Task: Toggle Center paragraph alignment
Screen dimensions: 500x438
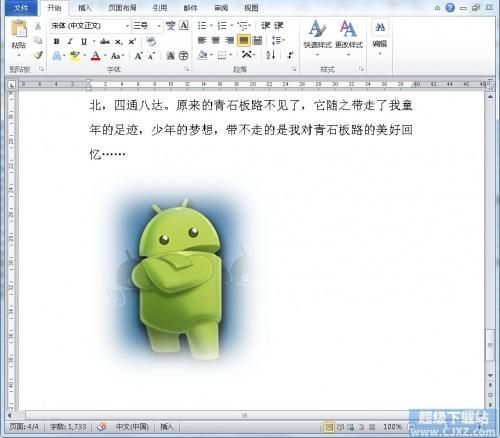Action: 216,40
